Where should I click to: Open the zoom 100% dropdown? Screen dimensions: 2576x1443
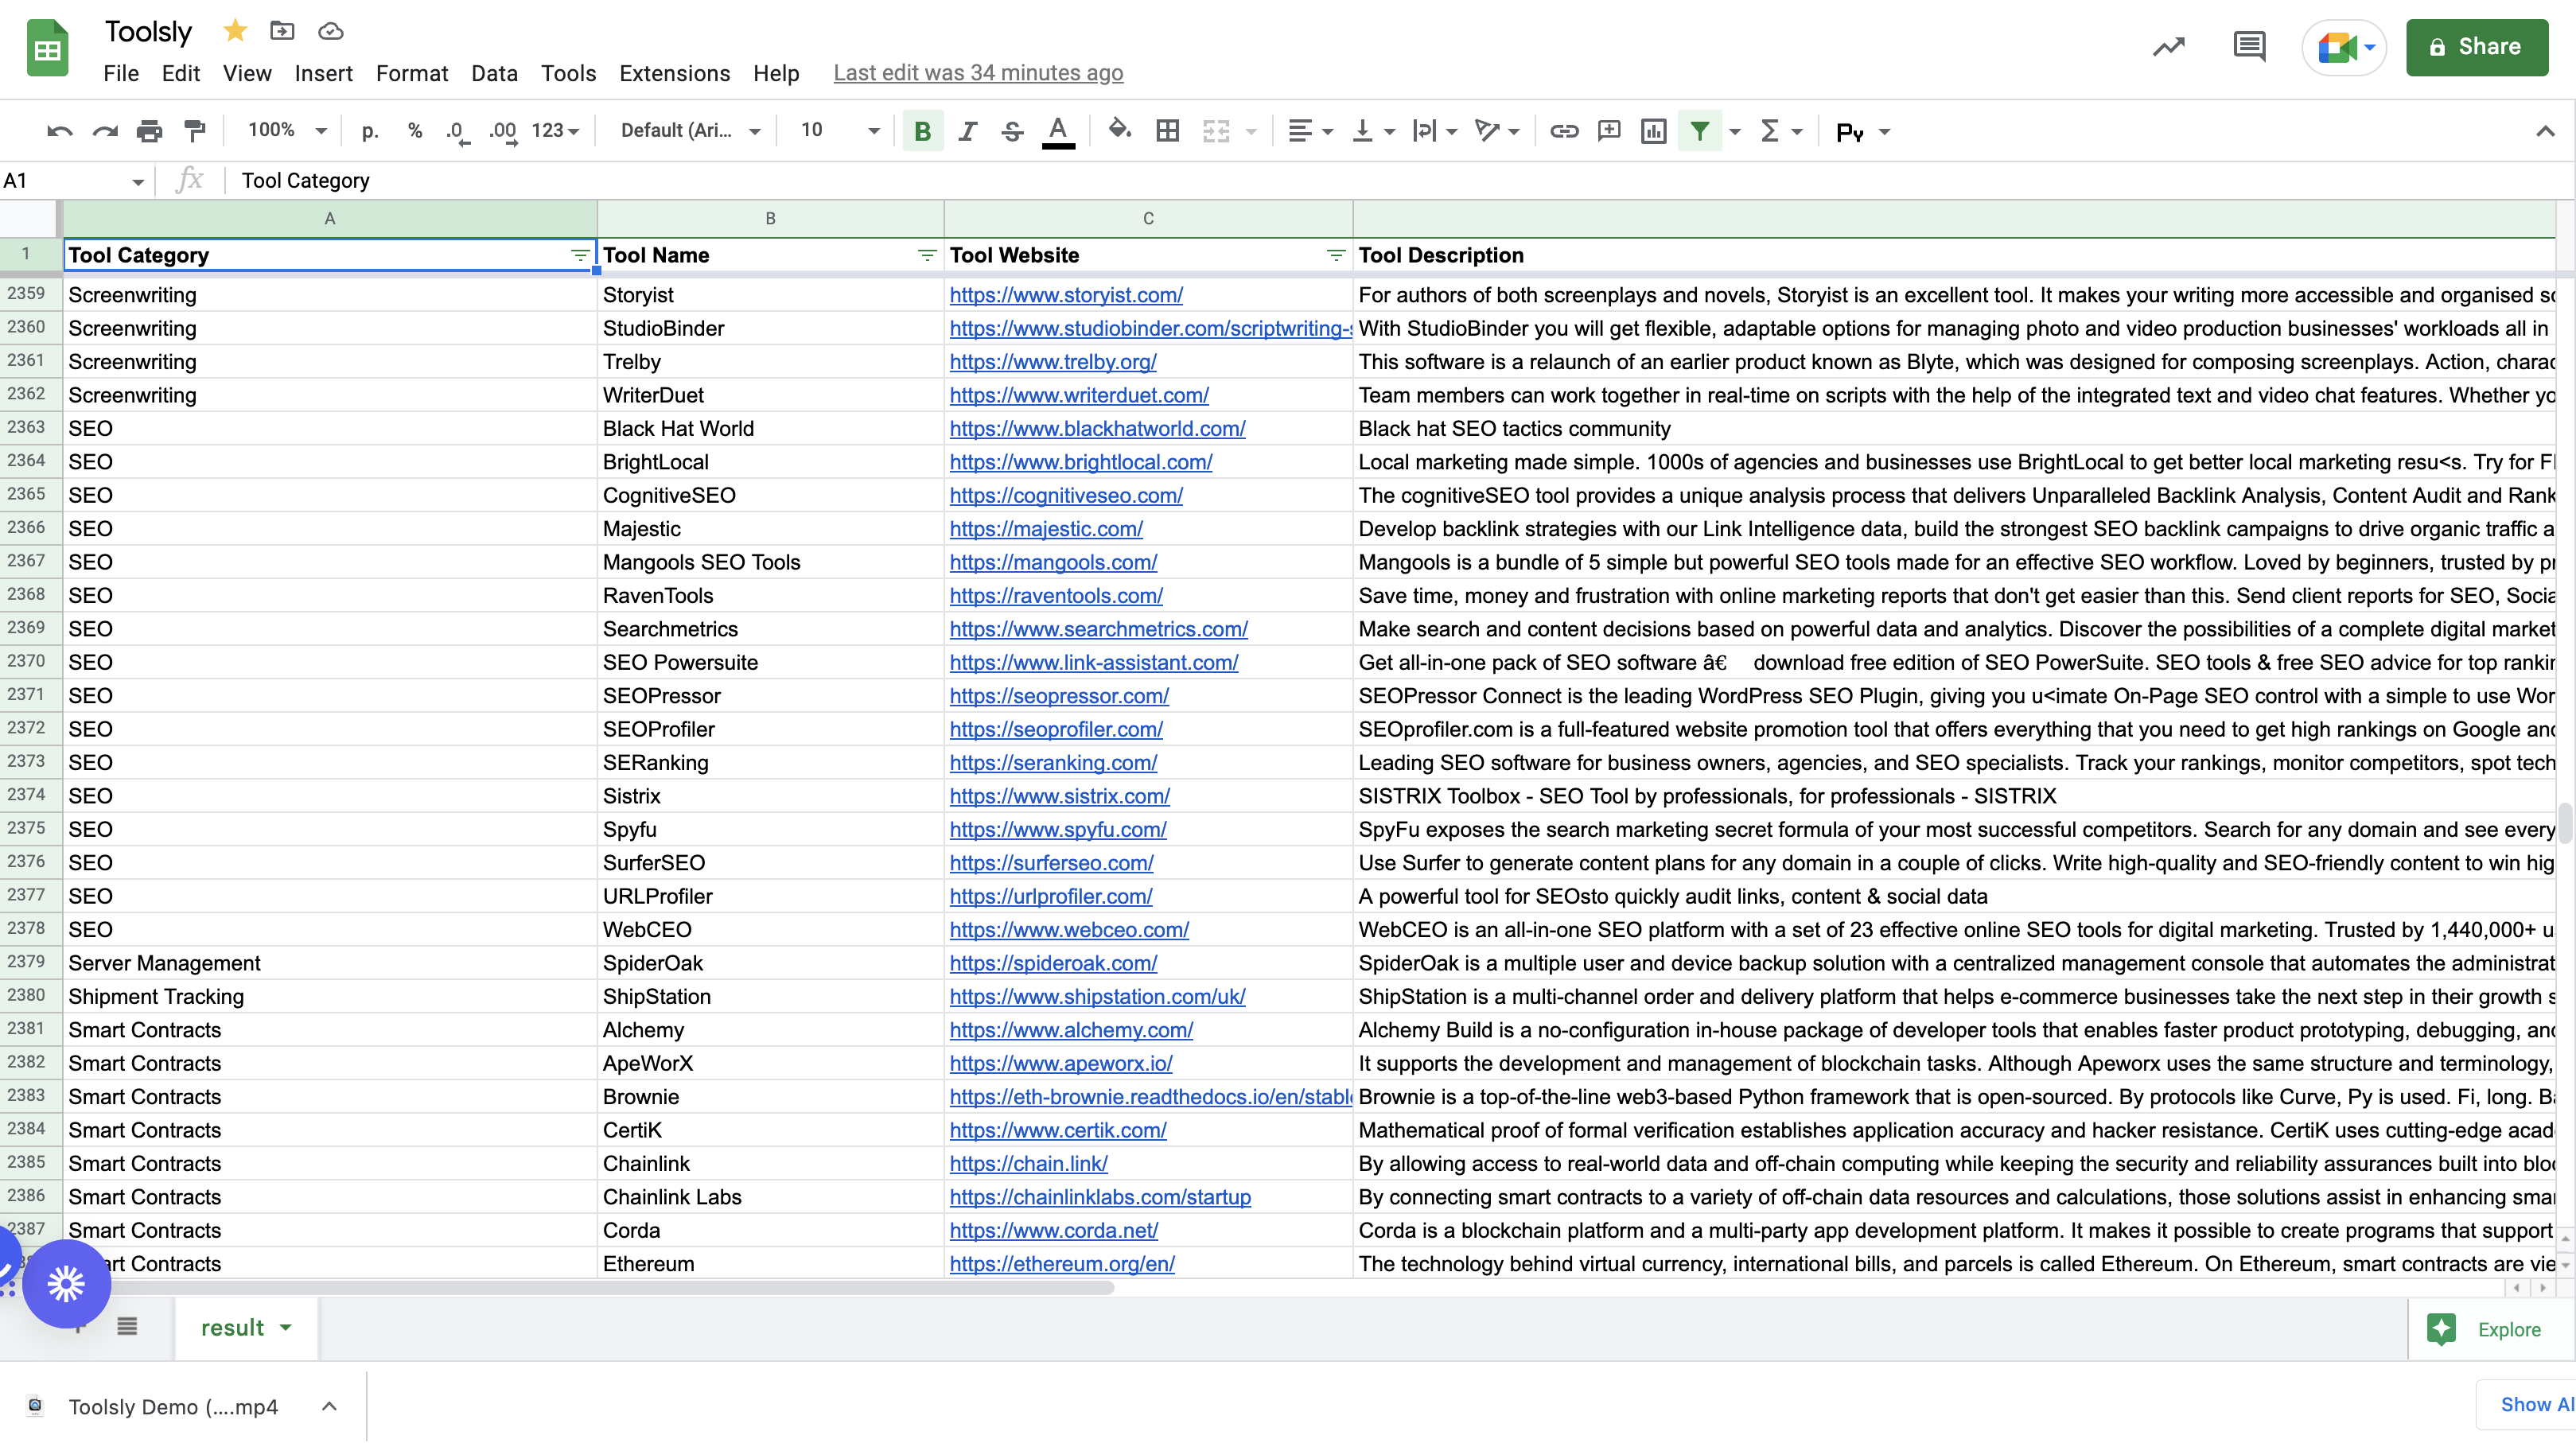(287, 130)
